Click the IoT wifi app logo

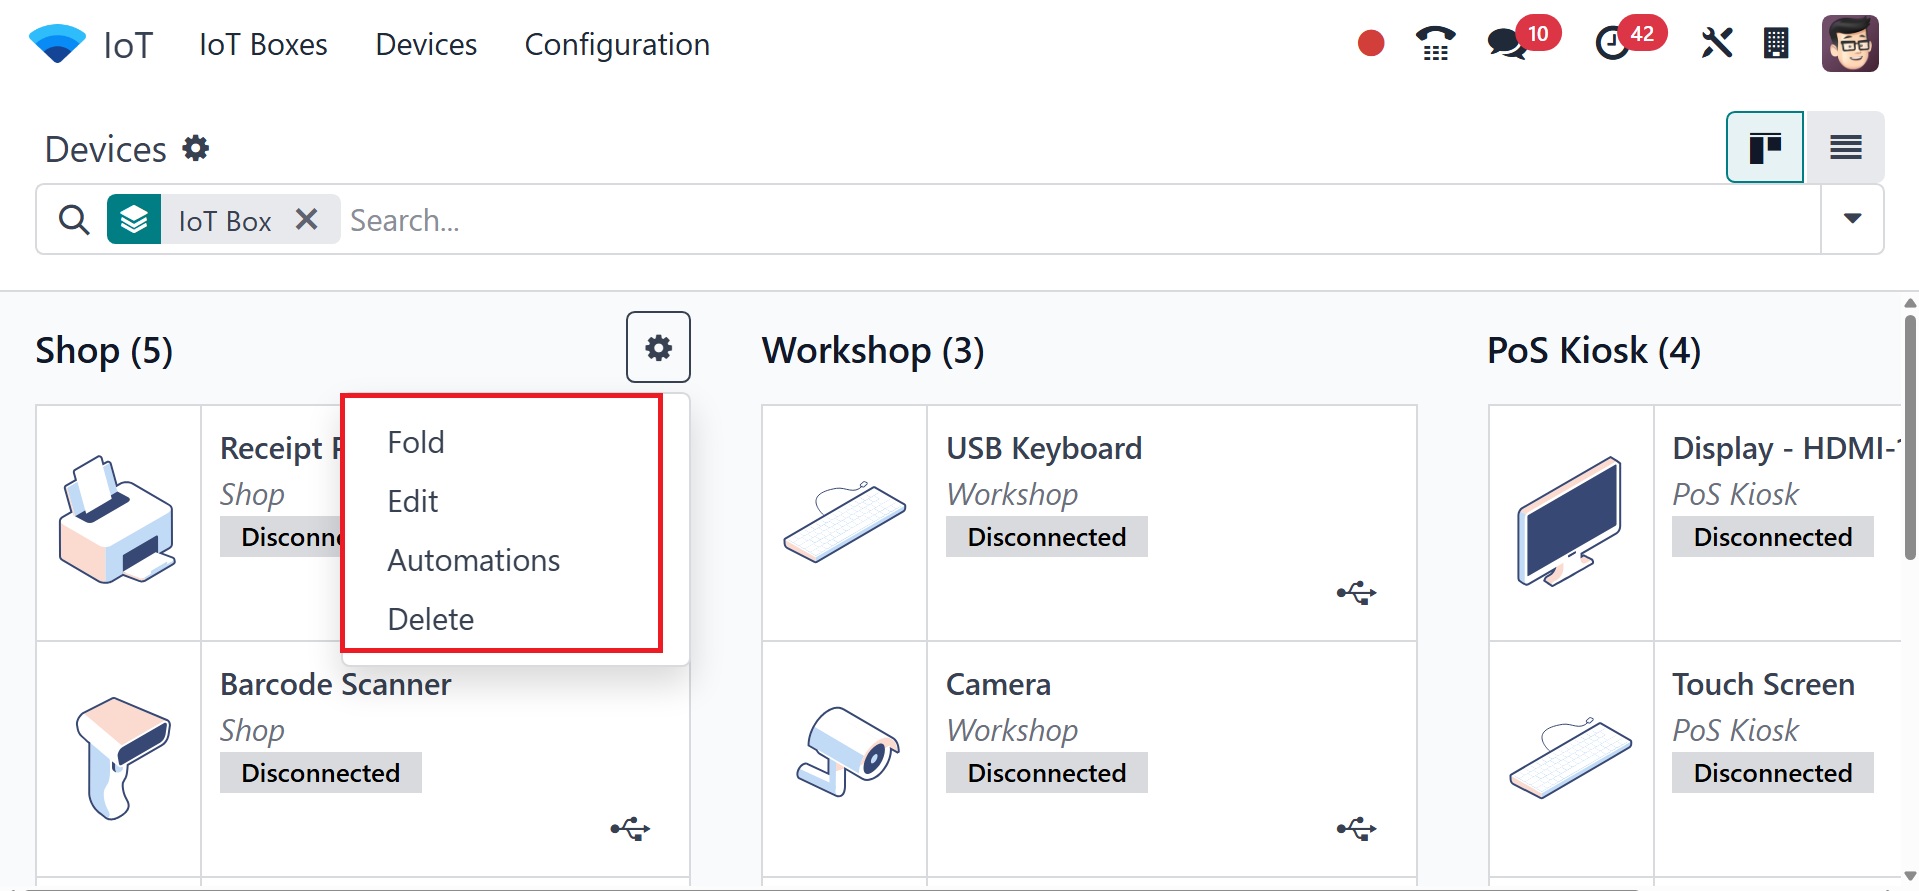pyautogui.click(x=57, y=44)
